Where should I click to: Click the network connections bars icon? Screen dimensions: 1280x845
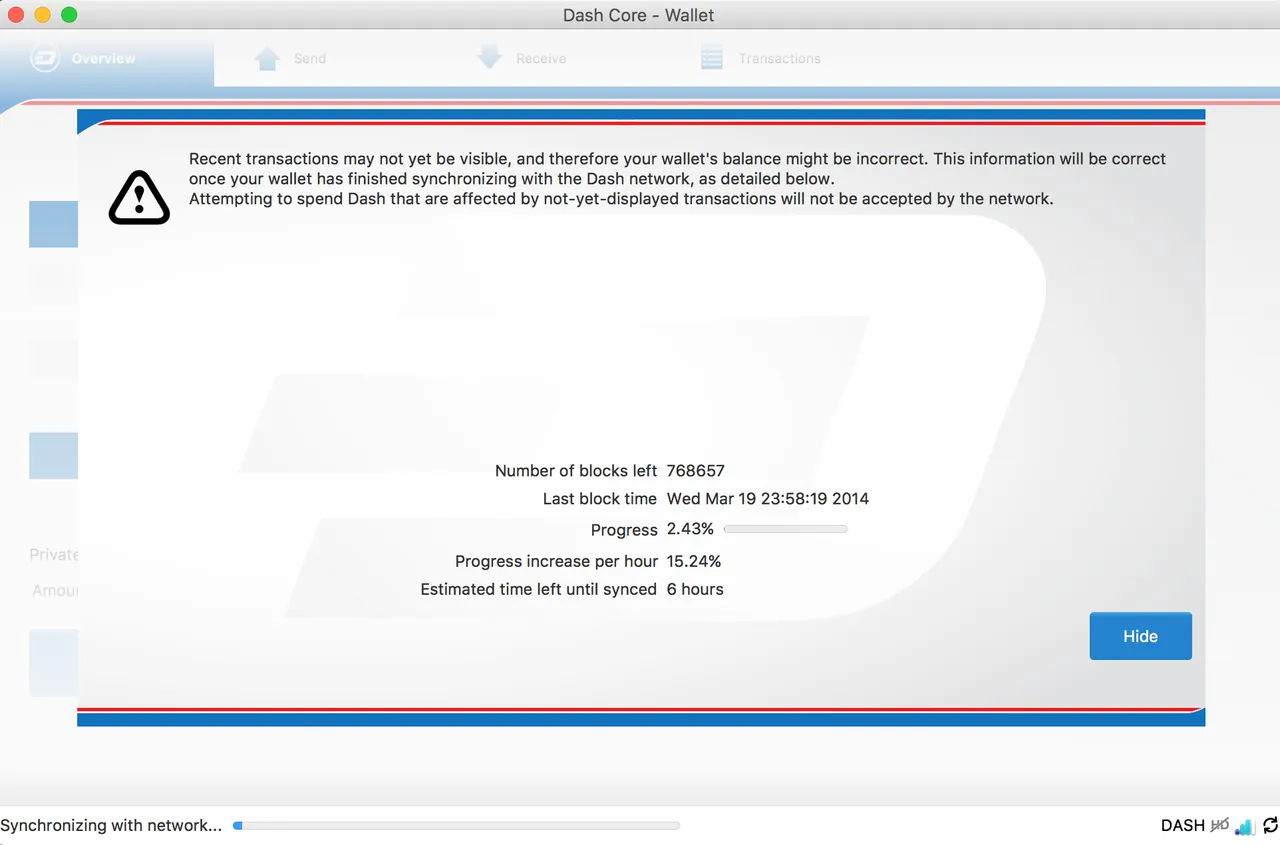pos(1244,826)
